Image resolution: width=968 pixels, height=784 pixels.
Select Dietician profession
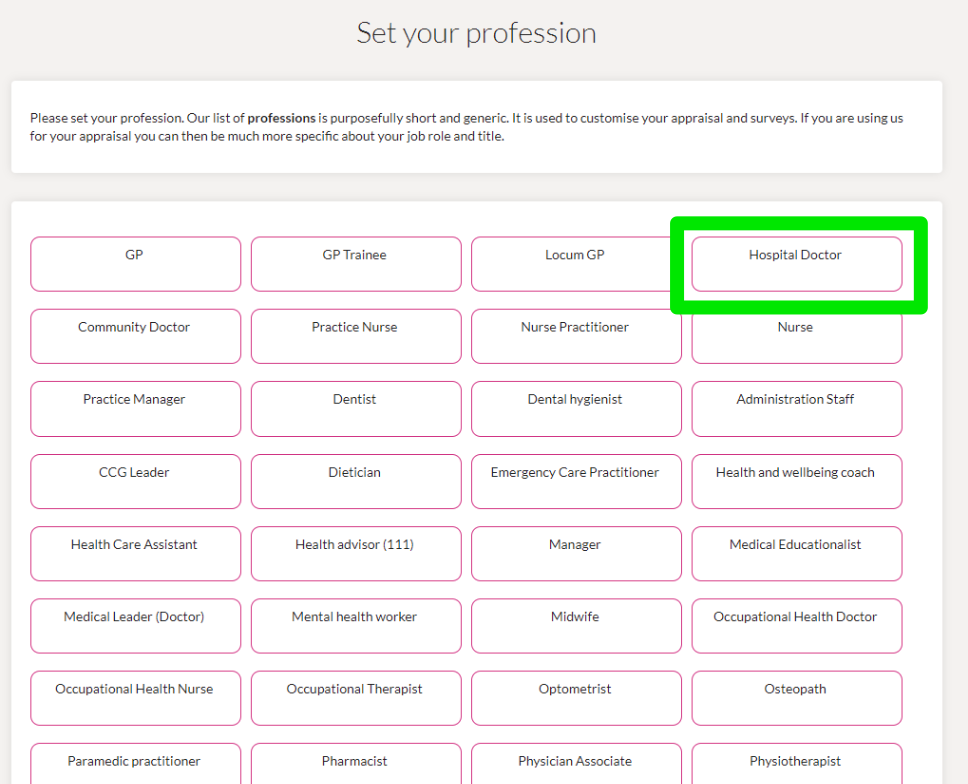[356, 482]
